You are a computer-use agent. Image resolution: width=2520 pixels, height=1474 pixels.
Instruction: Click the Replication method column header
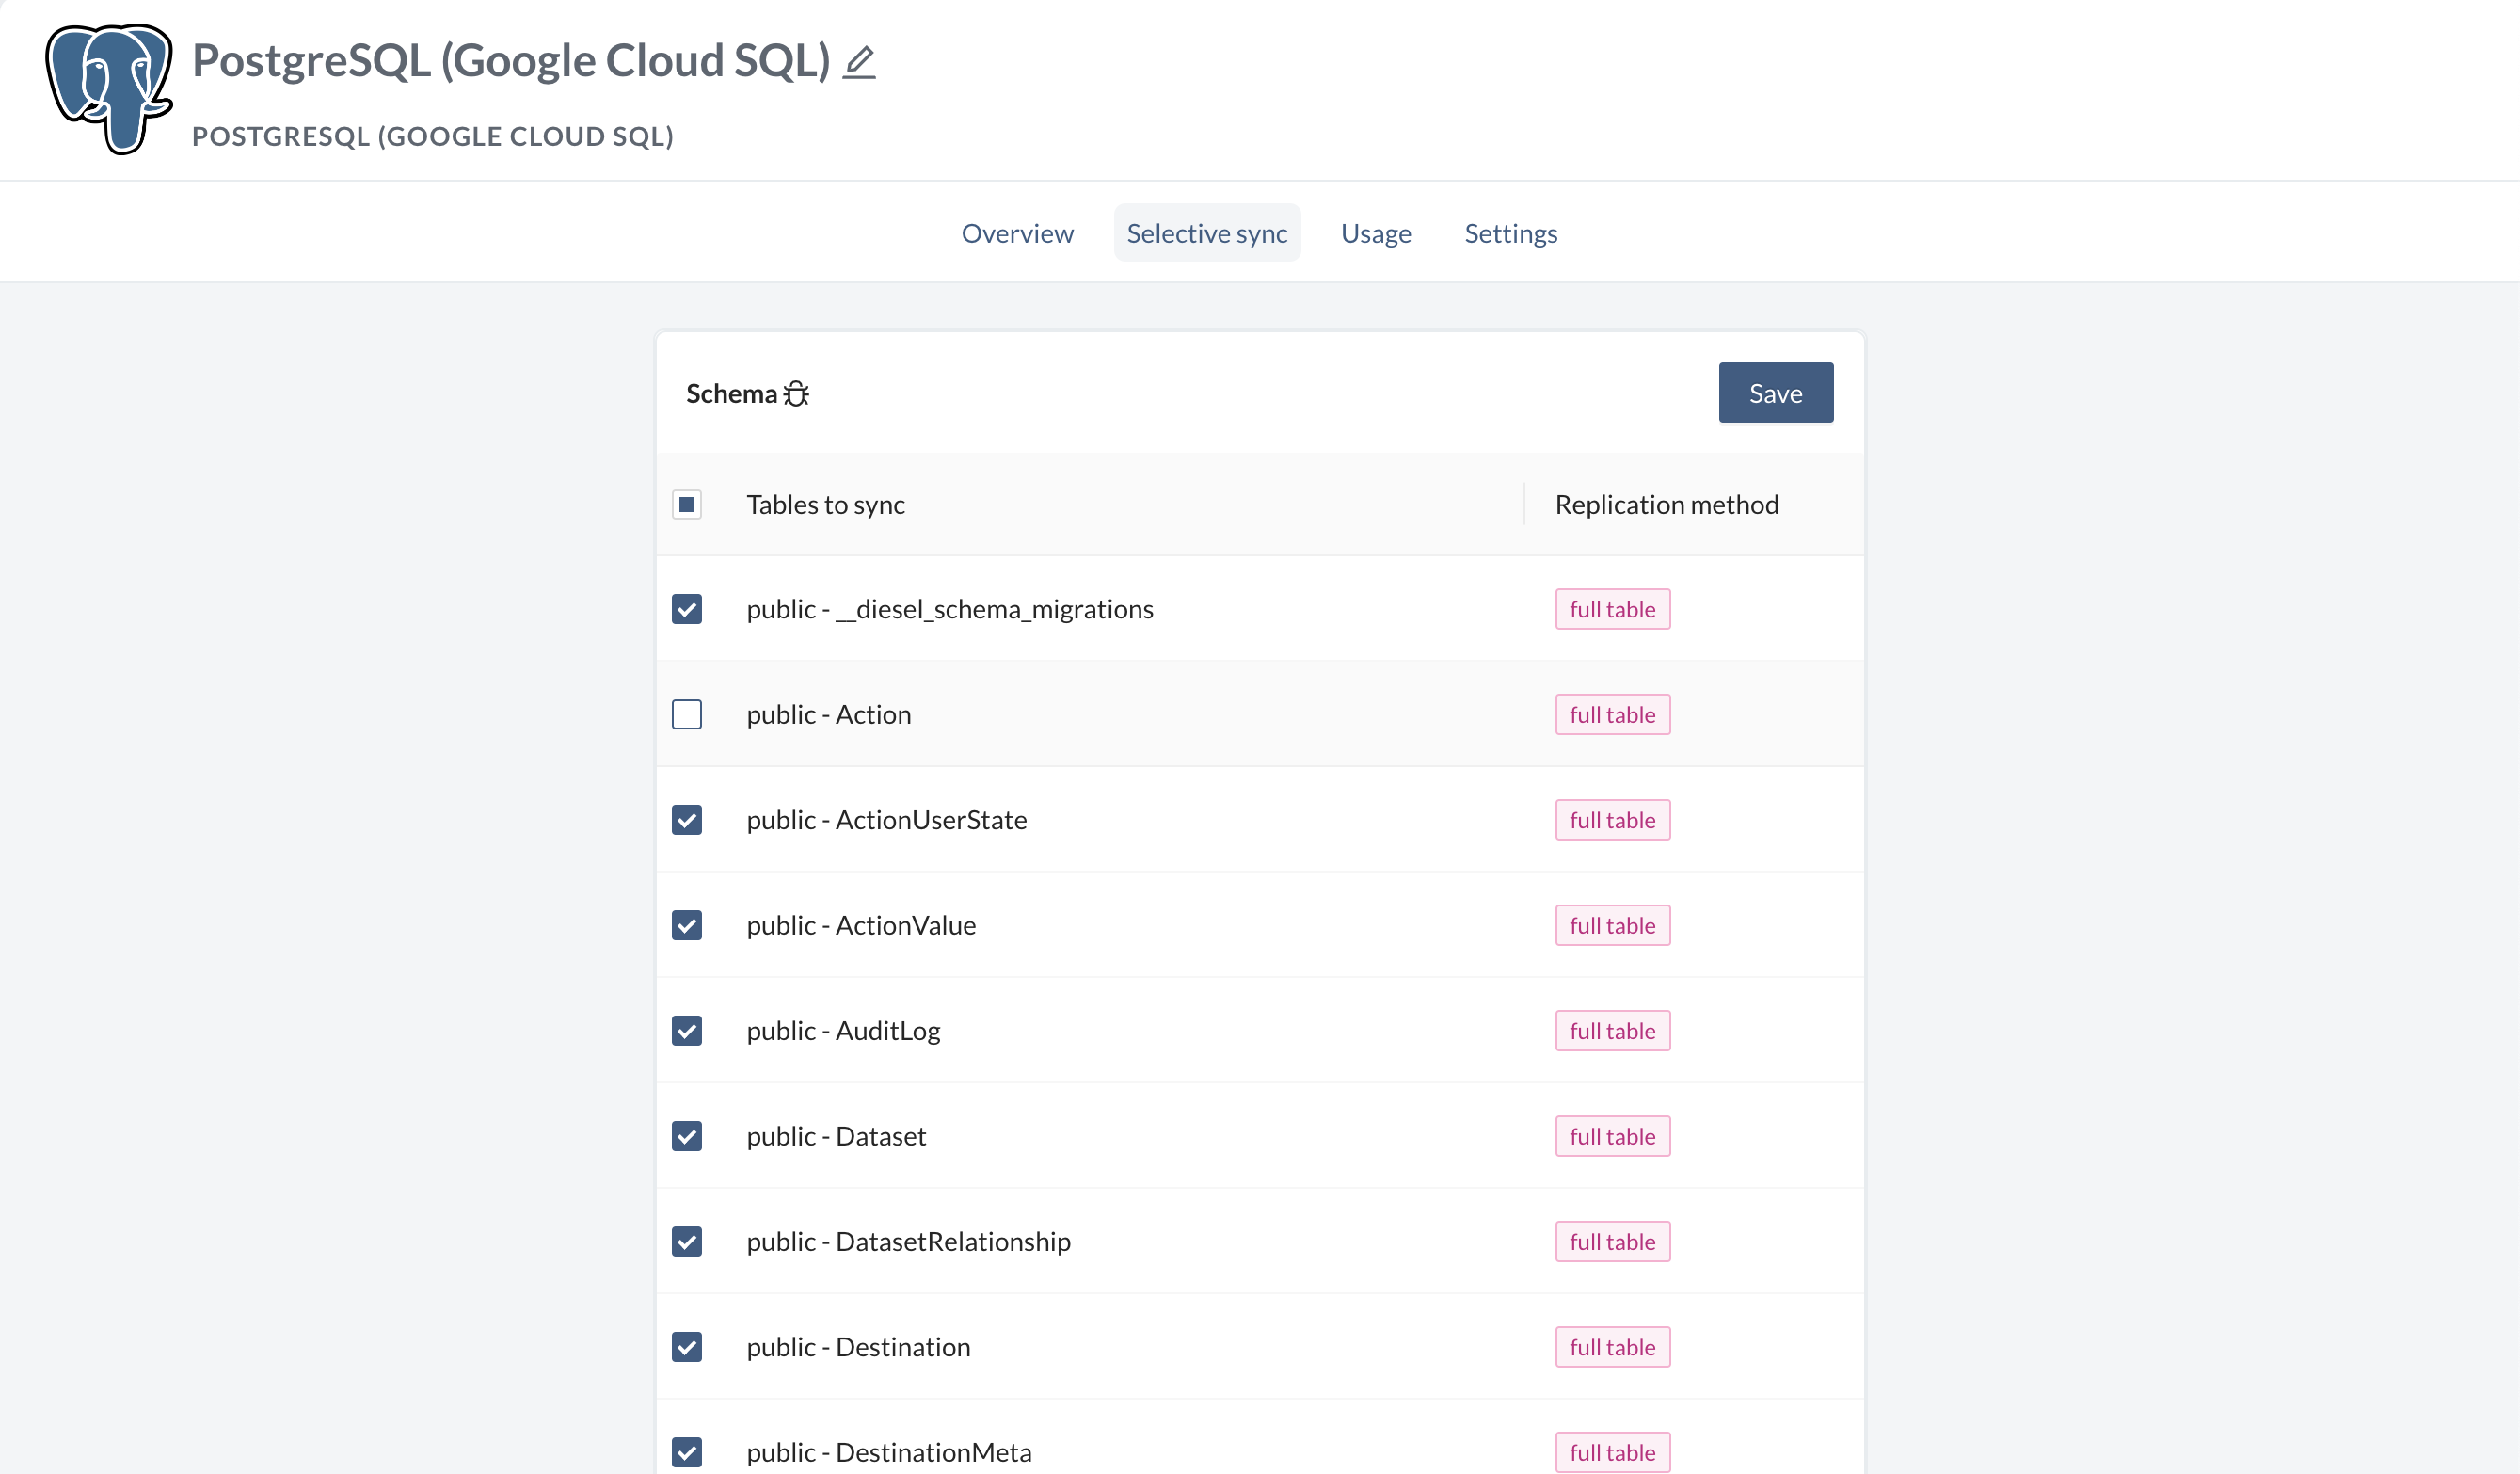[1667, 504]
